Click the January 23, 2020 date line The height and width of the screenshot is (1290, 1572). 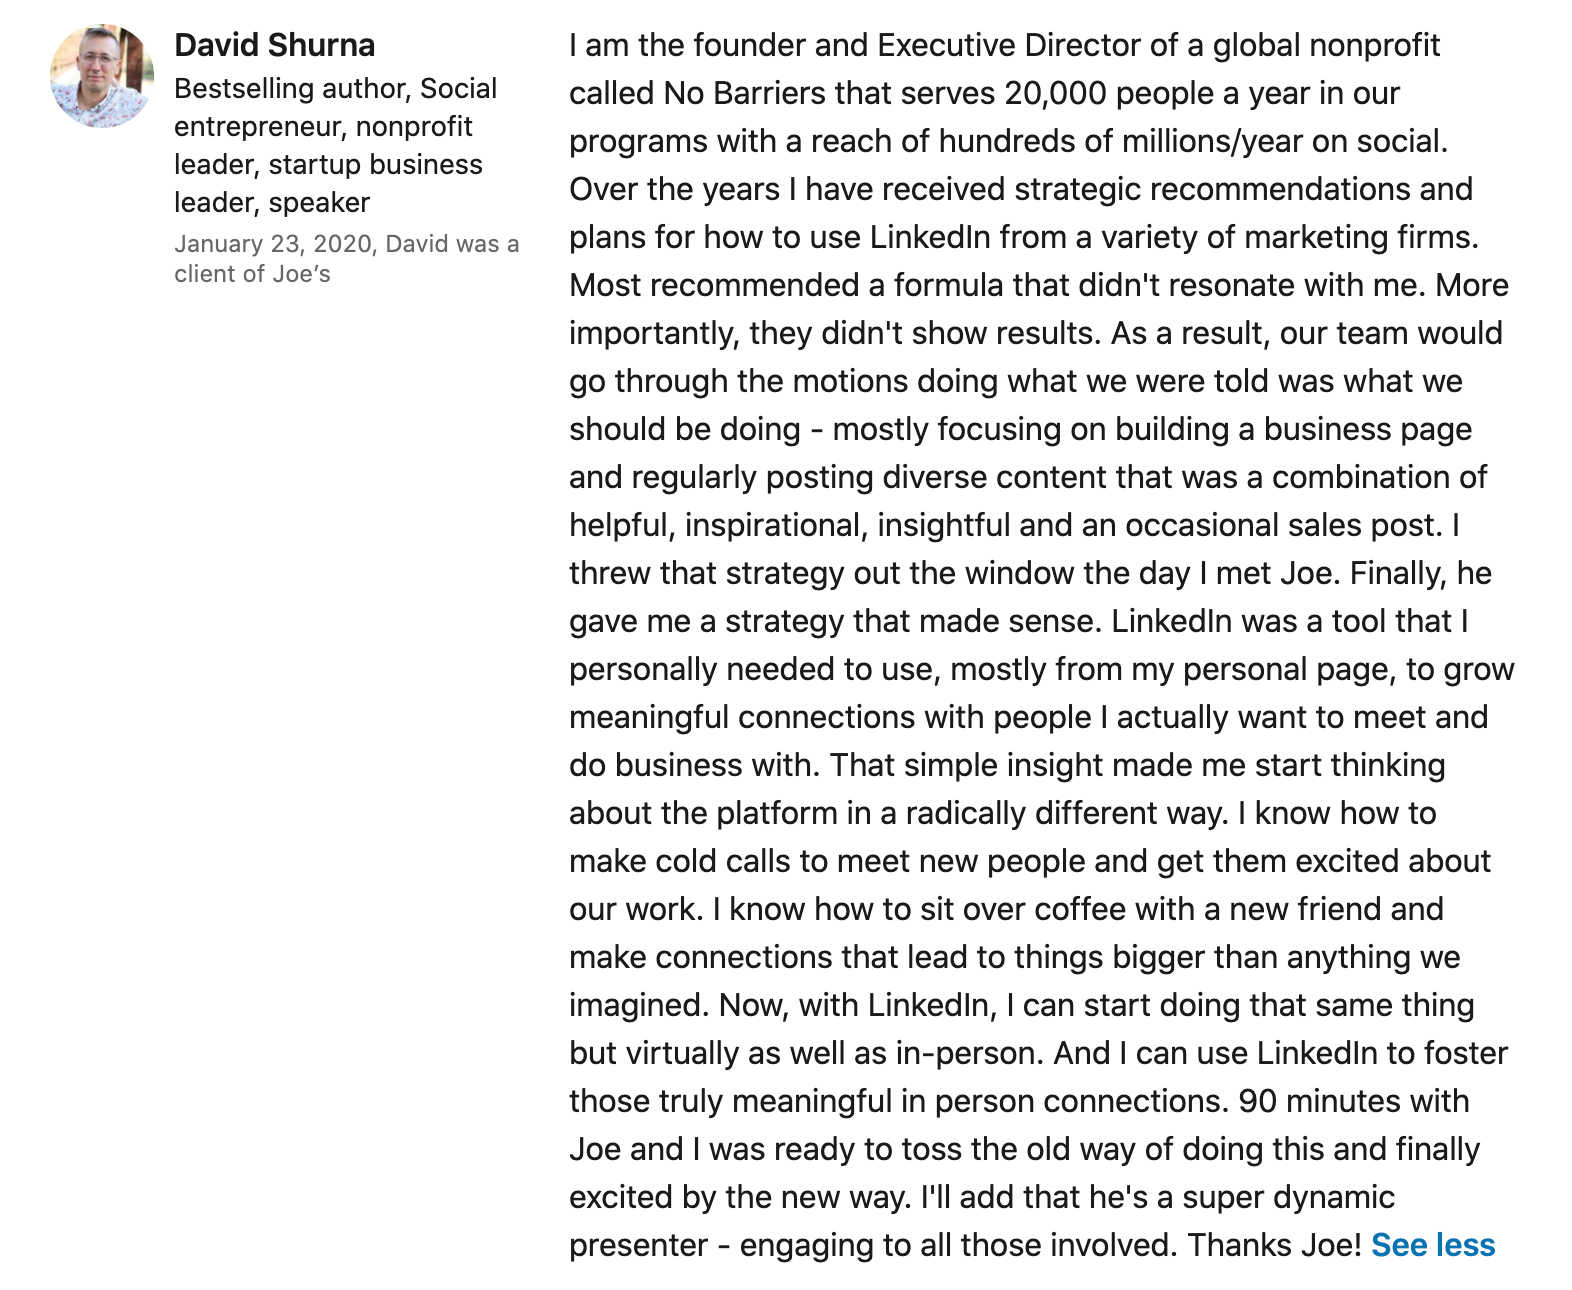coord(347,244)
